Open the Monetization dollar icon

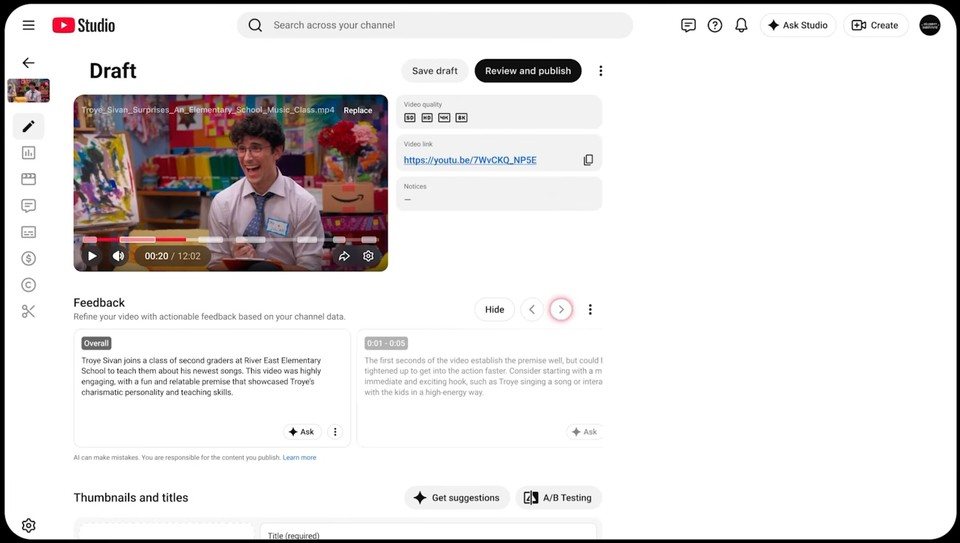[x=28, y=258]
